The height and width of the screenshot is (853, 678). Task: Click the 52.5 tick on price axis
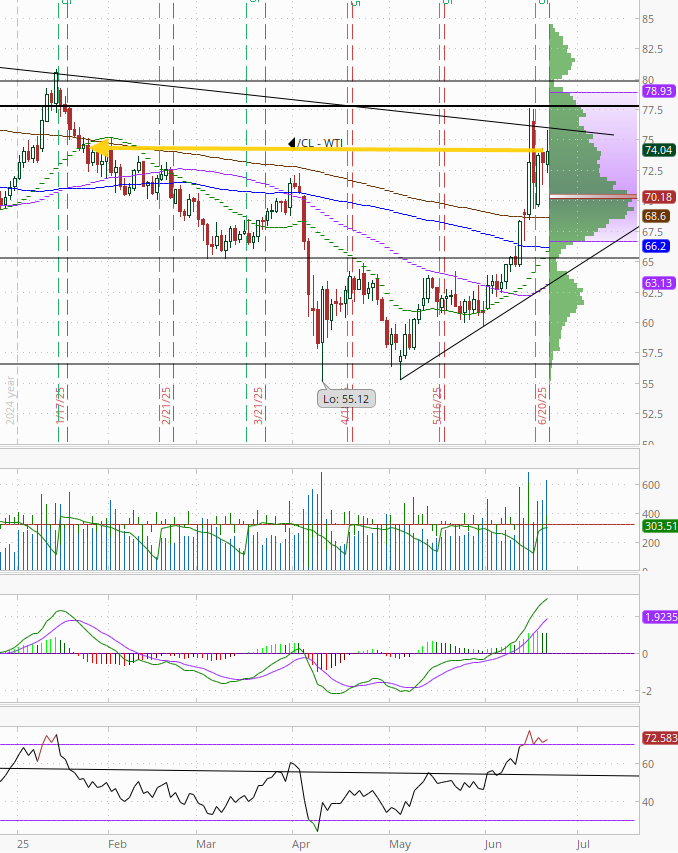pyautogui.click(x=652, y=414)
